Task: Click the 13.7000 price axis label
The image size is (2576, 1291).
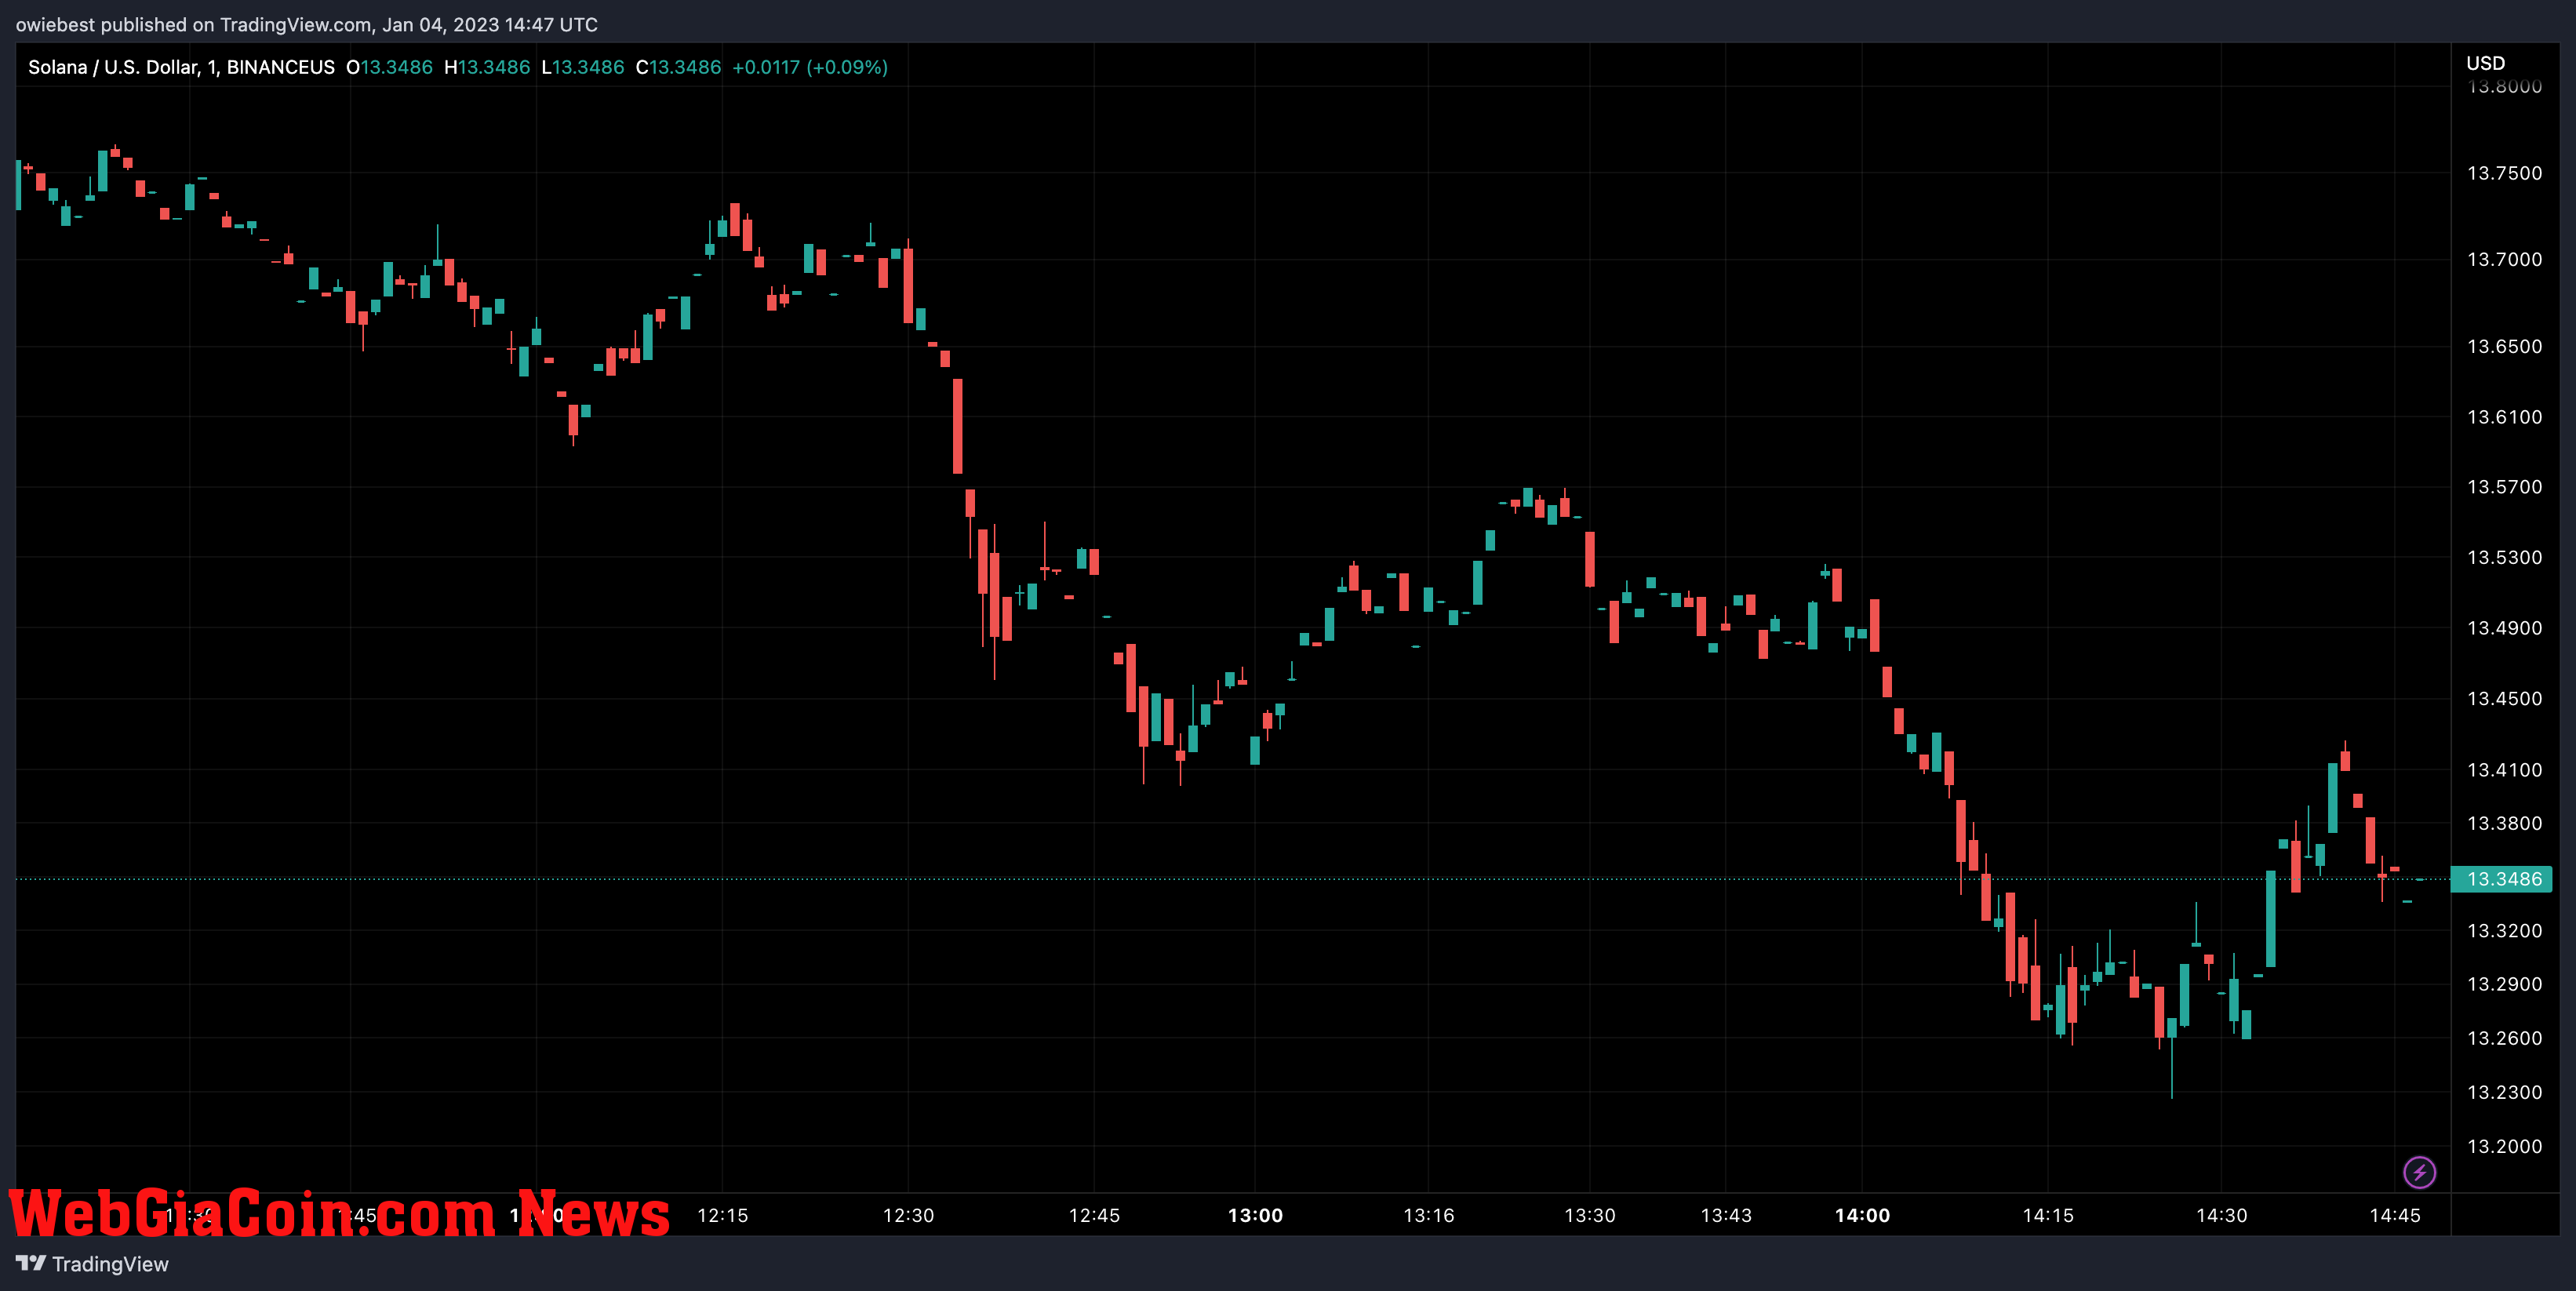Action: click(2504, 259)
